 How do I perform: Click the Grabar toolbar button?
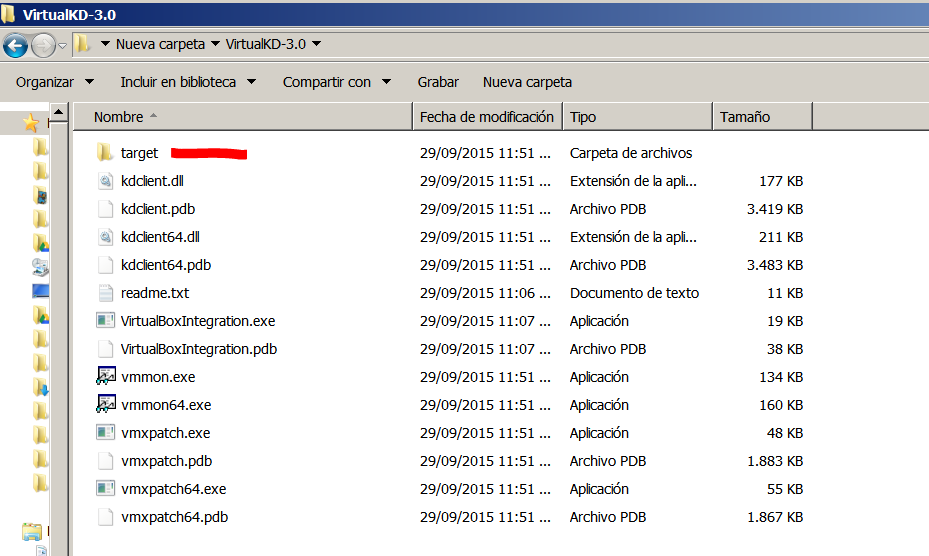[438, 82]
